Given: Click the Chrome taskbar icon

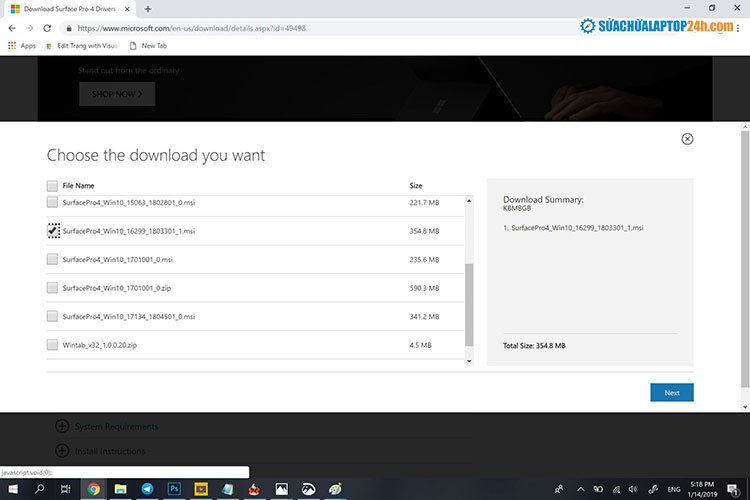Looking at the screenshot, I should [x=94, y=489].
